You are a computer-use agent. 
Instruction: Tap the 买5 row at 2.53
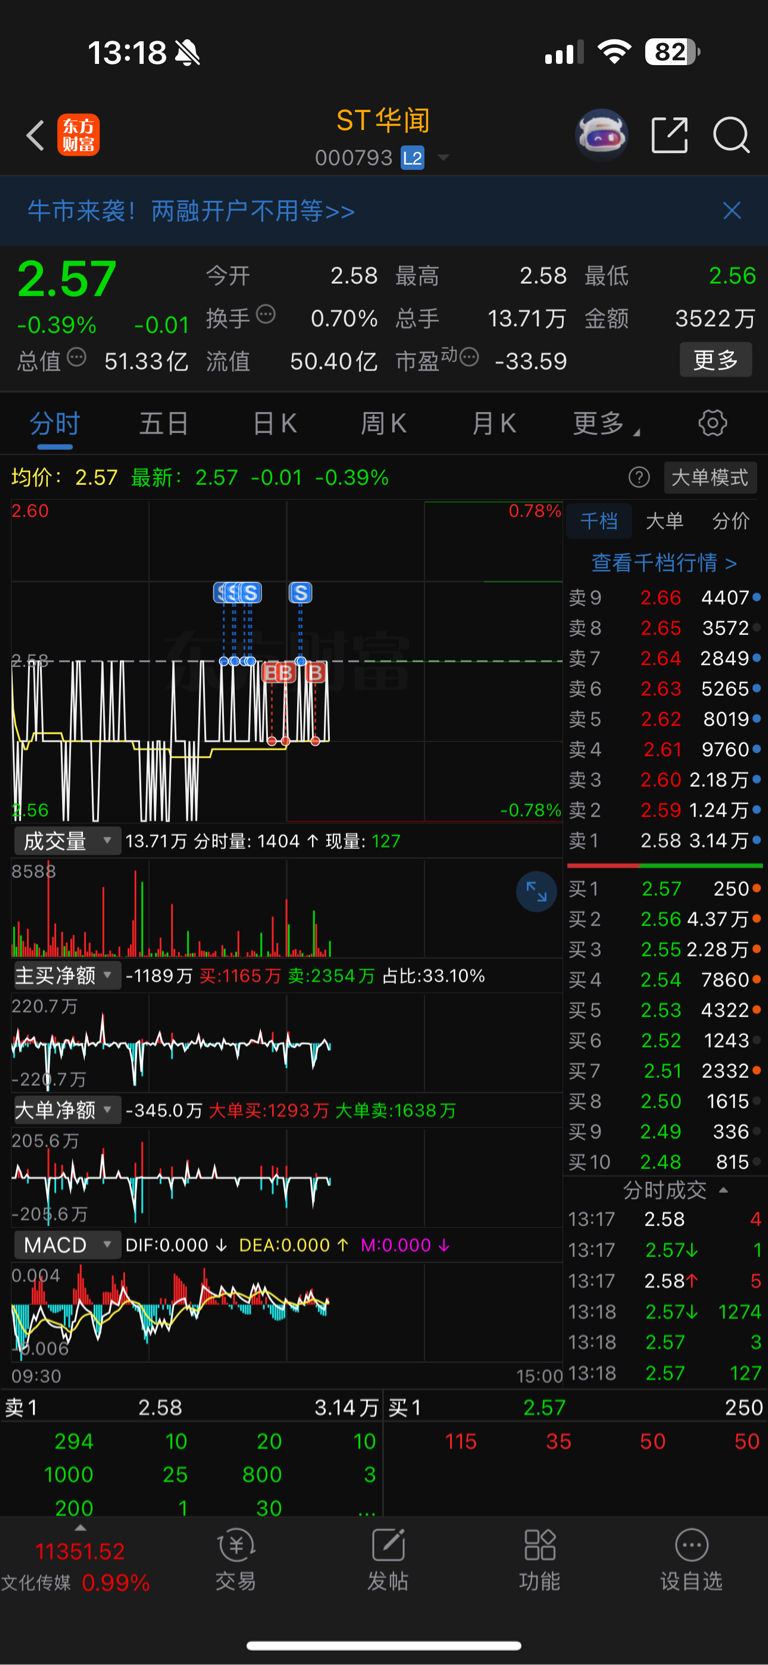(664, 1010)
